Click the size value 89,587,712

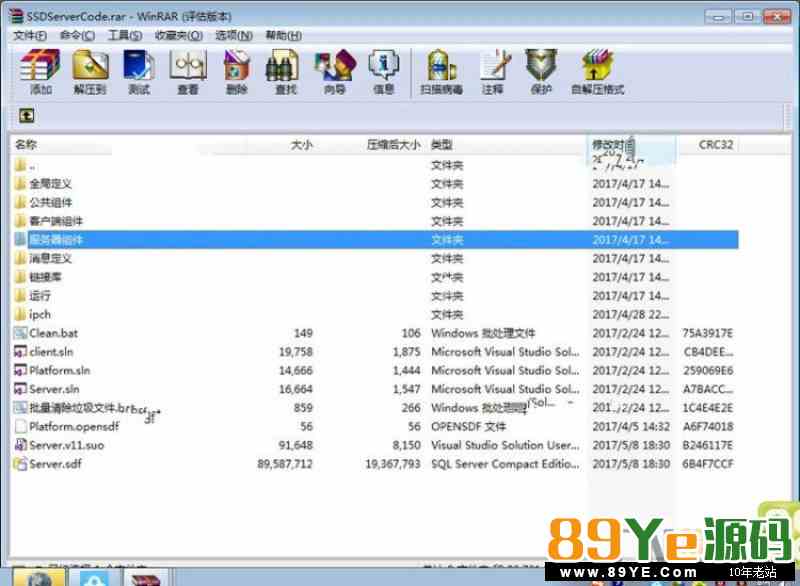click(x=285, y=464)
